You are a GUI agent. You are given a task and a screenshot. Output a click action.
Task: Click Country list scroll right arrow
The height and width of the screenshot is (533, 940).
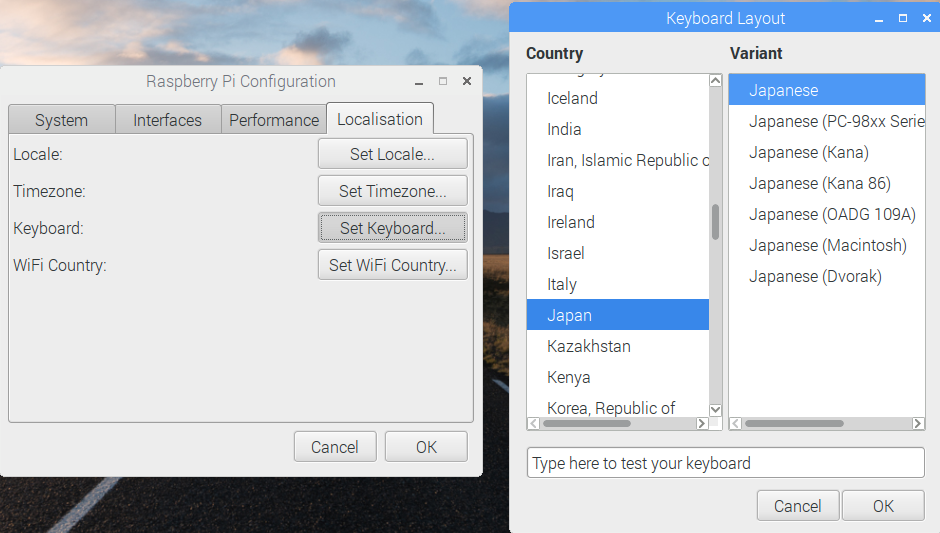point(702,423)
